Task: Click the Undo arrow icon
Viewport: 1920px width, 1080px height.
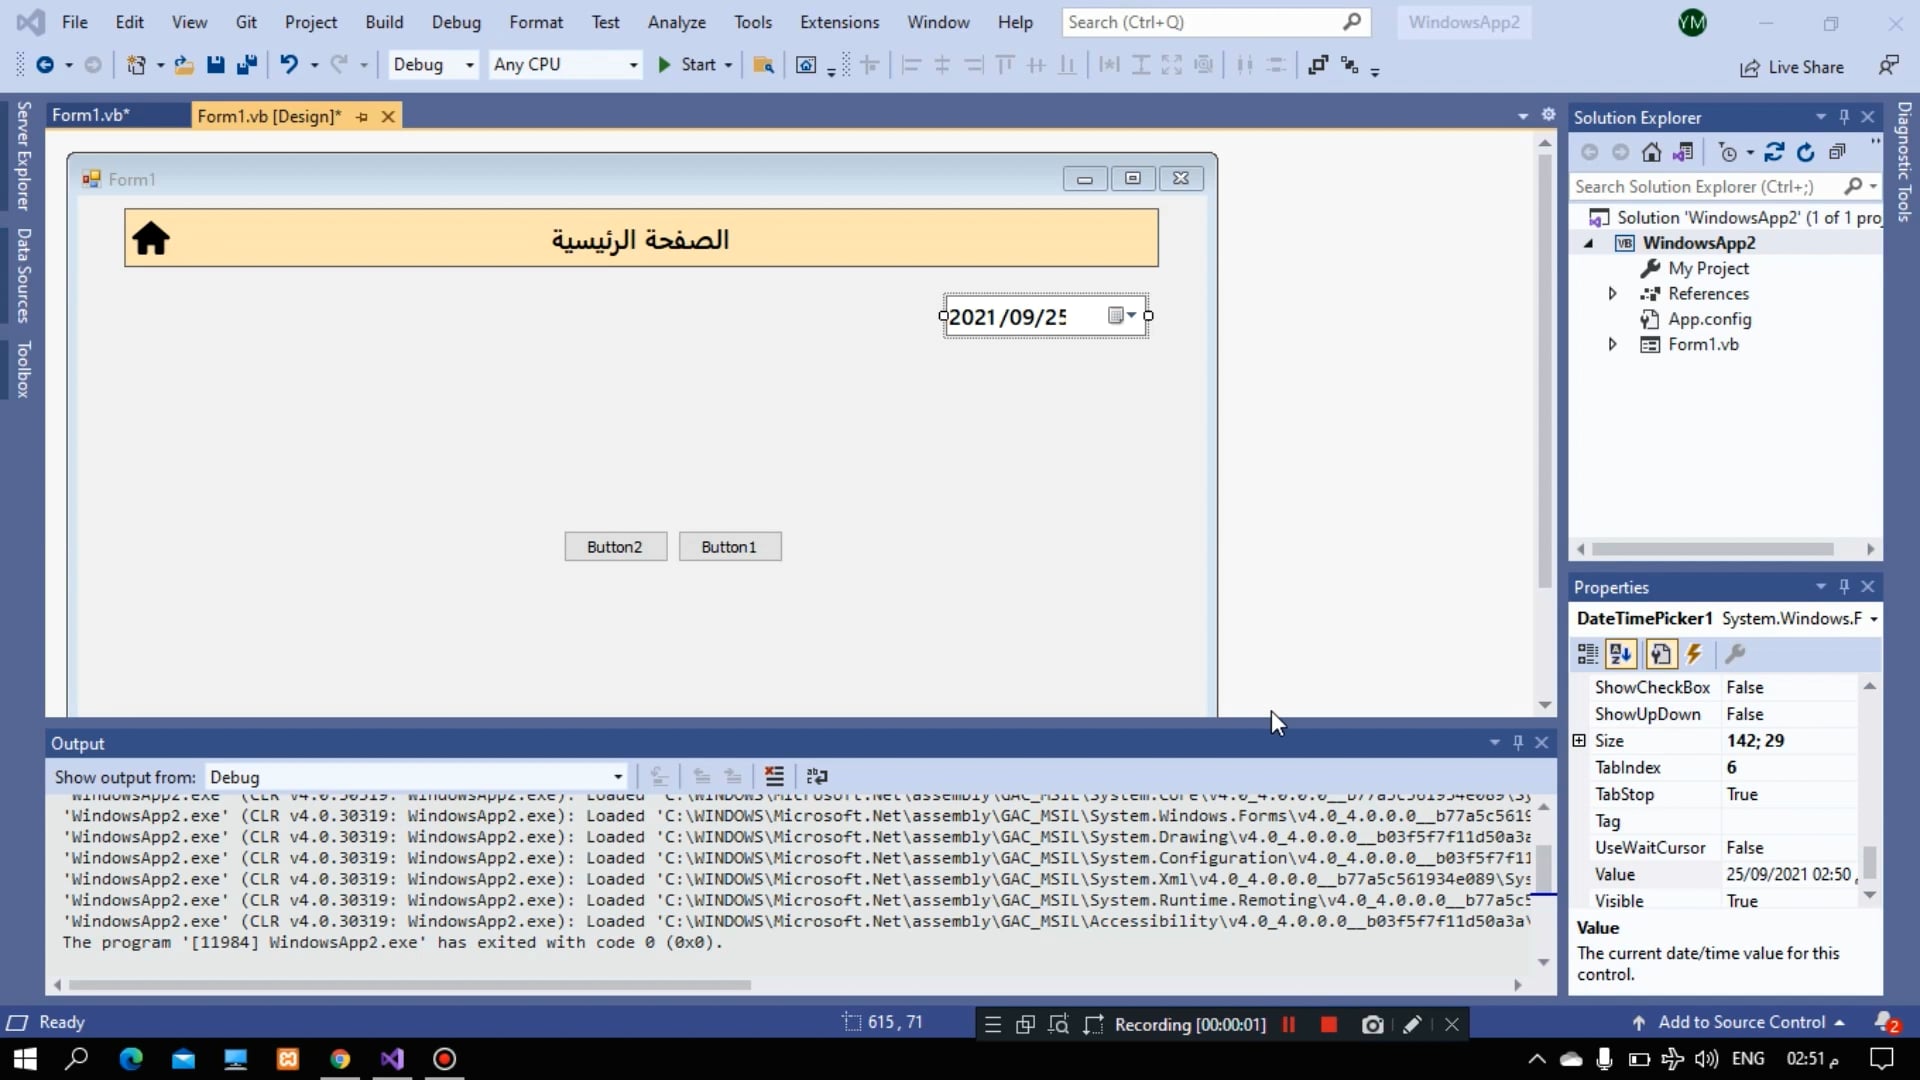Action: [289, 65]
